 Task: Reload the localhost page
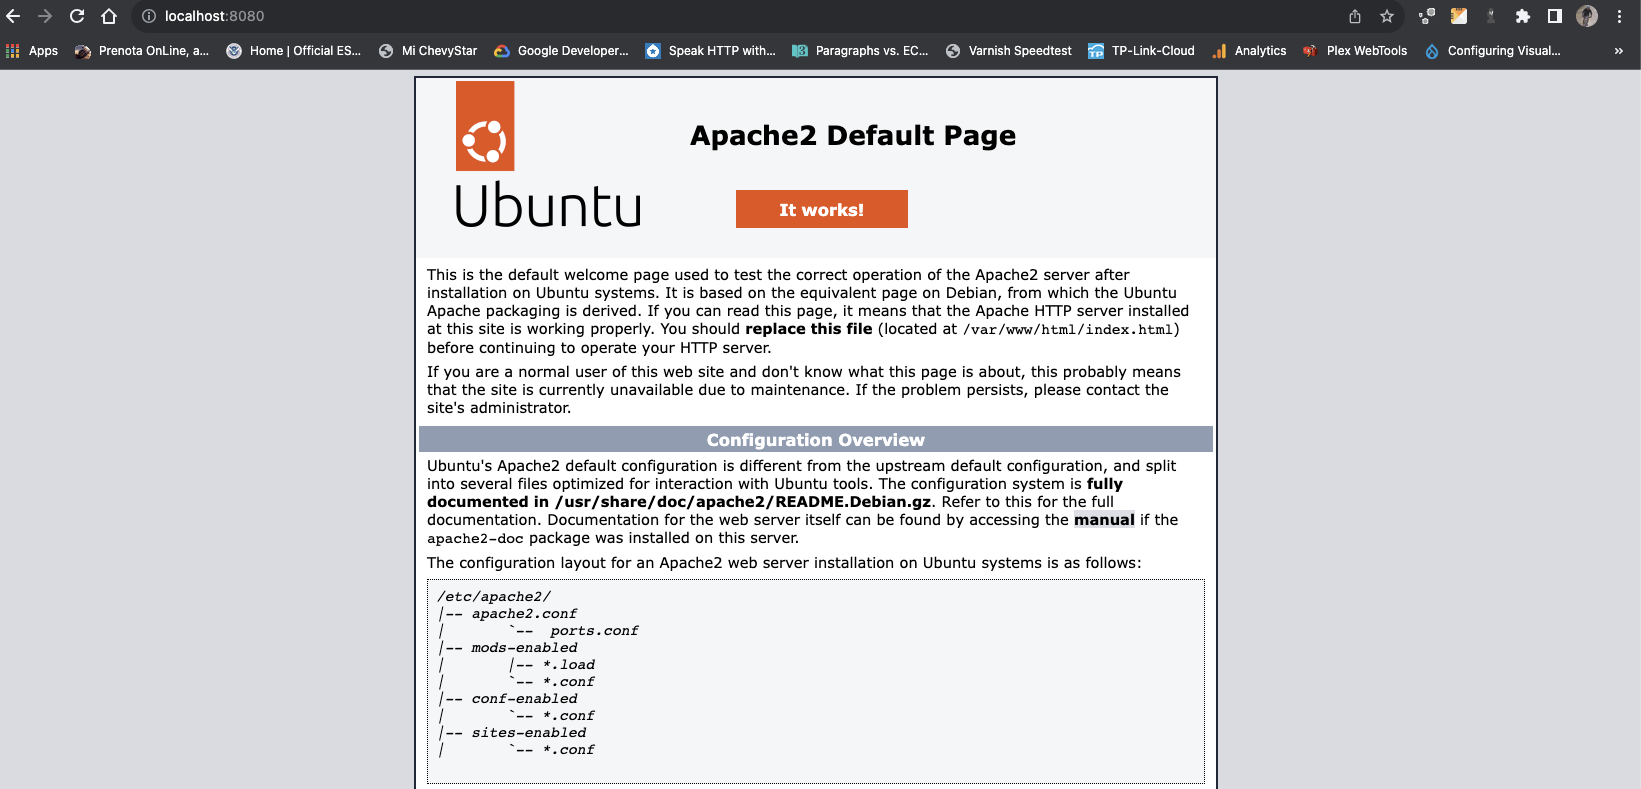pyautogui.click(x=77, y=16)
